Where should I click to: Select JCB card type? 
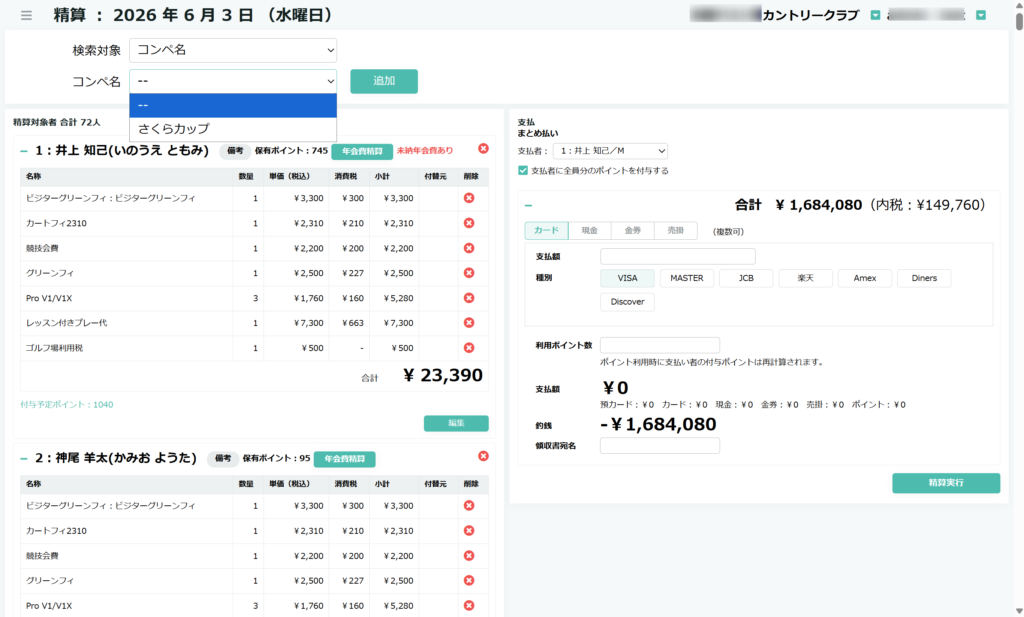pyautogui.click(x=746, y=278)
